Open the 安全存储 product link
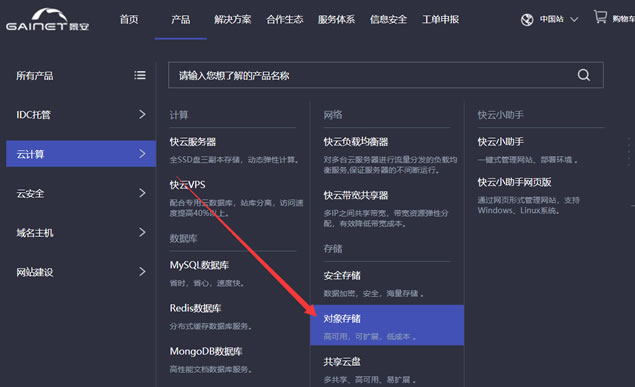 pos(342,276)
